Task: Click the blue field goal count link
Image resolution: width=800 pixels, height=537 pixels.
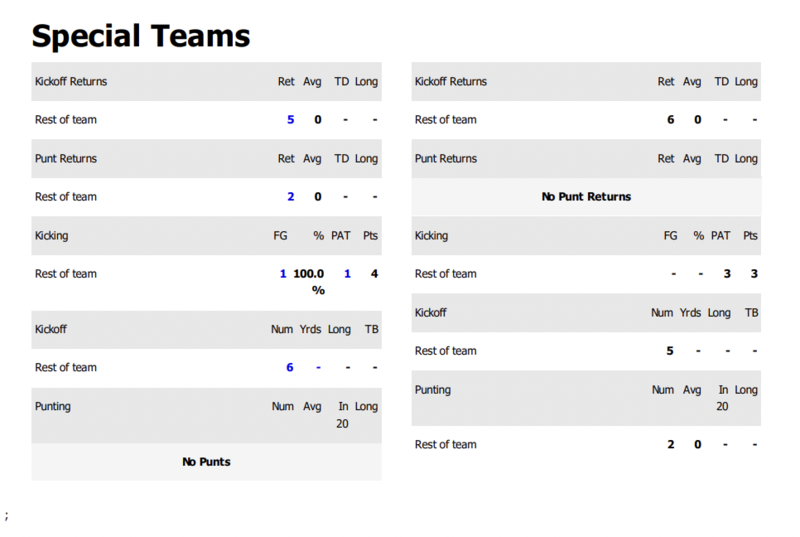Action: pyautogui.click(x=283, y=274)
